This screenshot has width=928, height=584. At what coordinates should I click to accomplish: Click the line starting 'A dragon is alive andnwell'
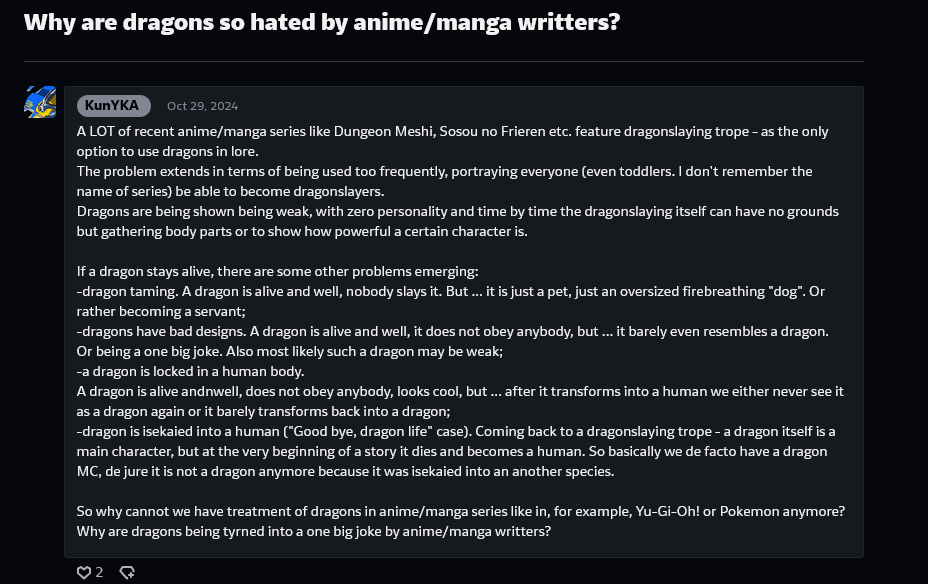coord(460,392)
